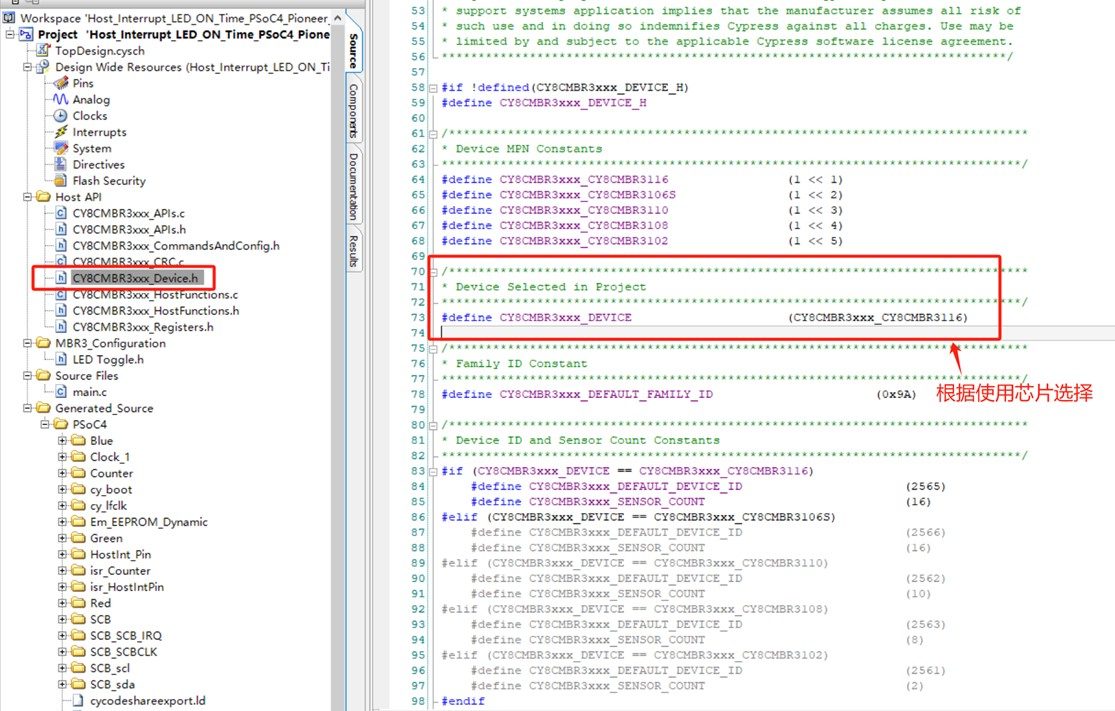Click the CY8CMBR3xxx_CY8CMBR3106S define on line 65
Viewport: 1115px width, 711px height.
point(587,195)
